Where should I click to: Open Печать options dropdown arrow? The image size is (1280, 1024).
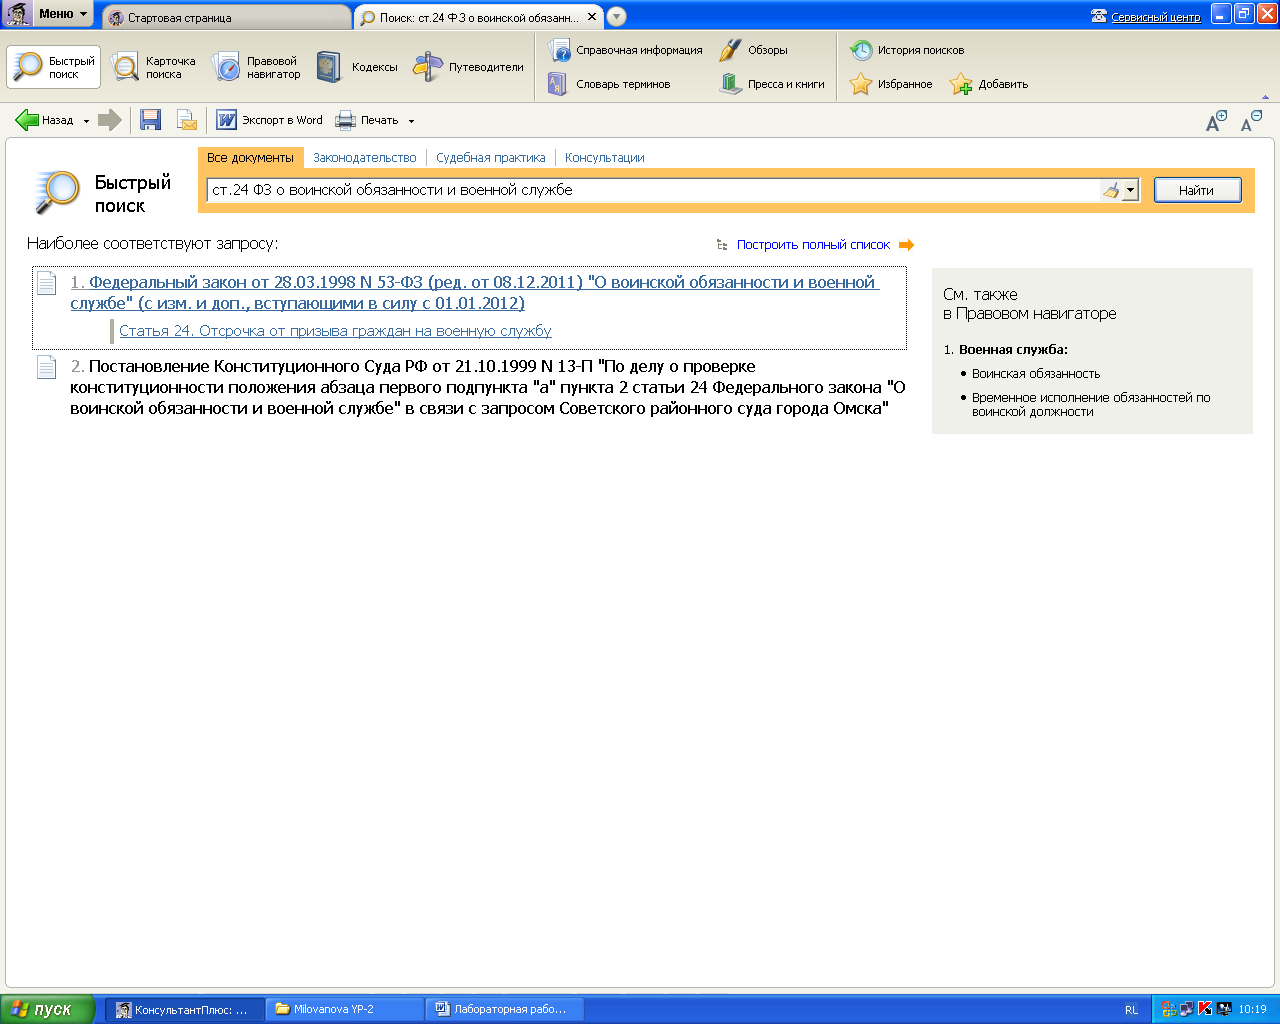point(411,121)
